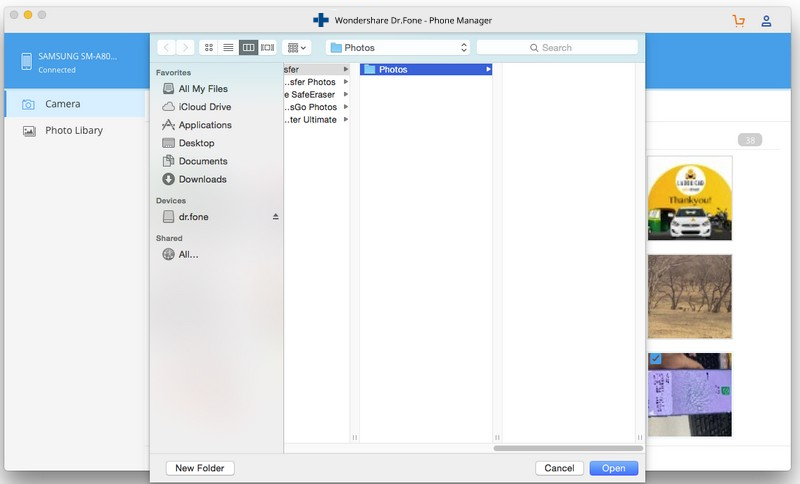This screenshot has height=484, width=800.
Task: Click the Open button
Action: click(613, 468)
